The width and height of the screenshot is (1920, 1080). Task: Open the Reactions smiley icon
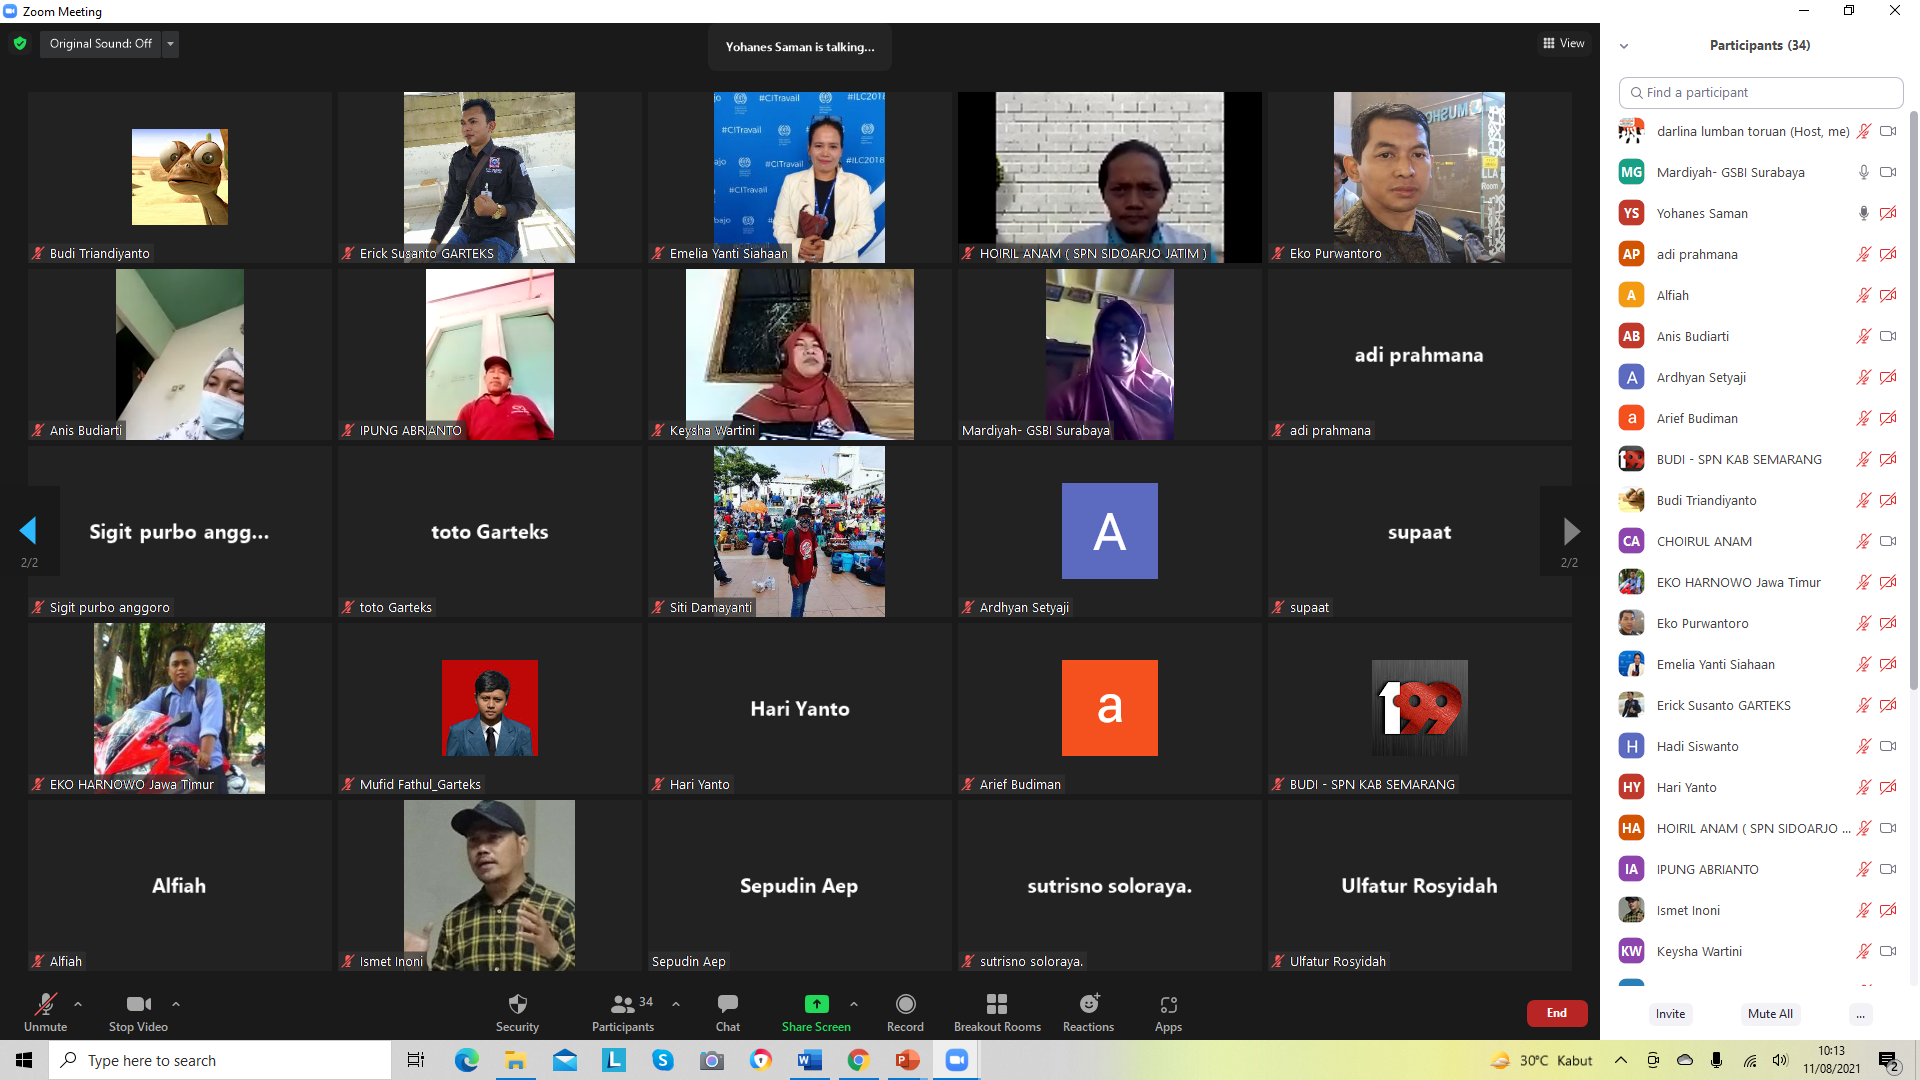[1088, 1005]
